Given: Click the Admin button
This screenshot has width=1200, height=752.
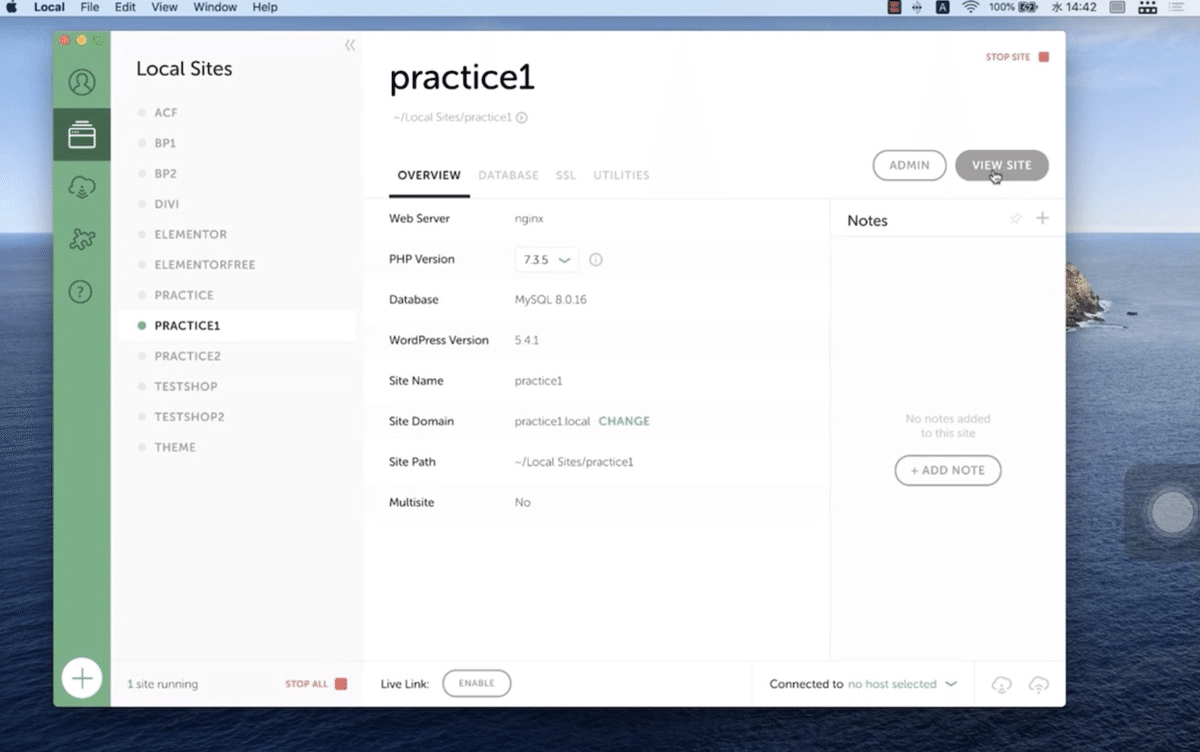Looking at the screenshot, I should click(910, 165).
